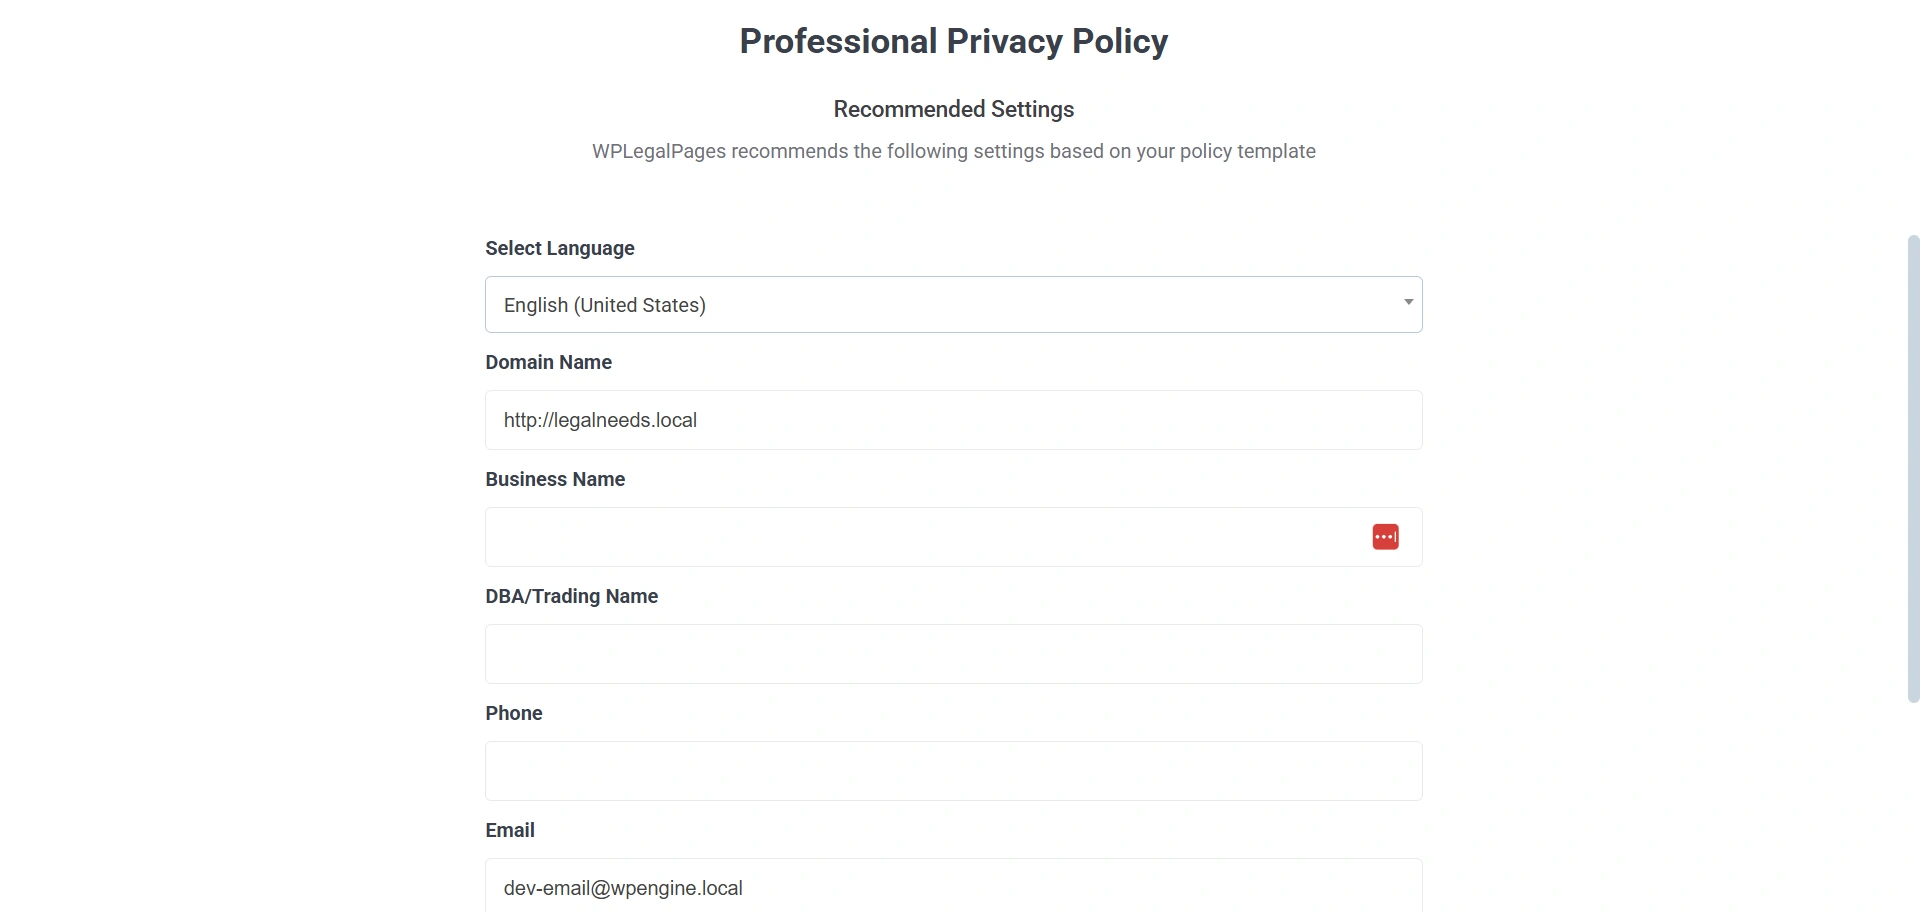Click the "DBA/Trading Name" label
1920x912 pixels.
coord(571,596)
